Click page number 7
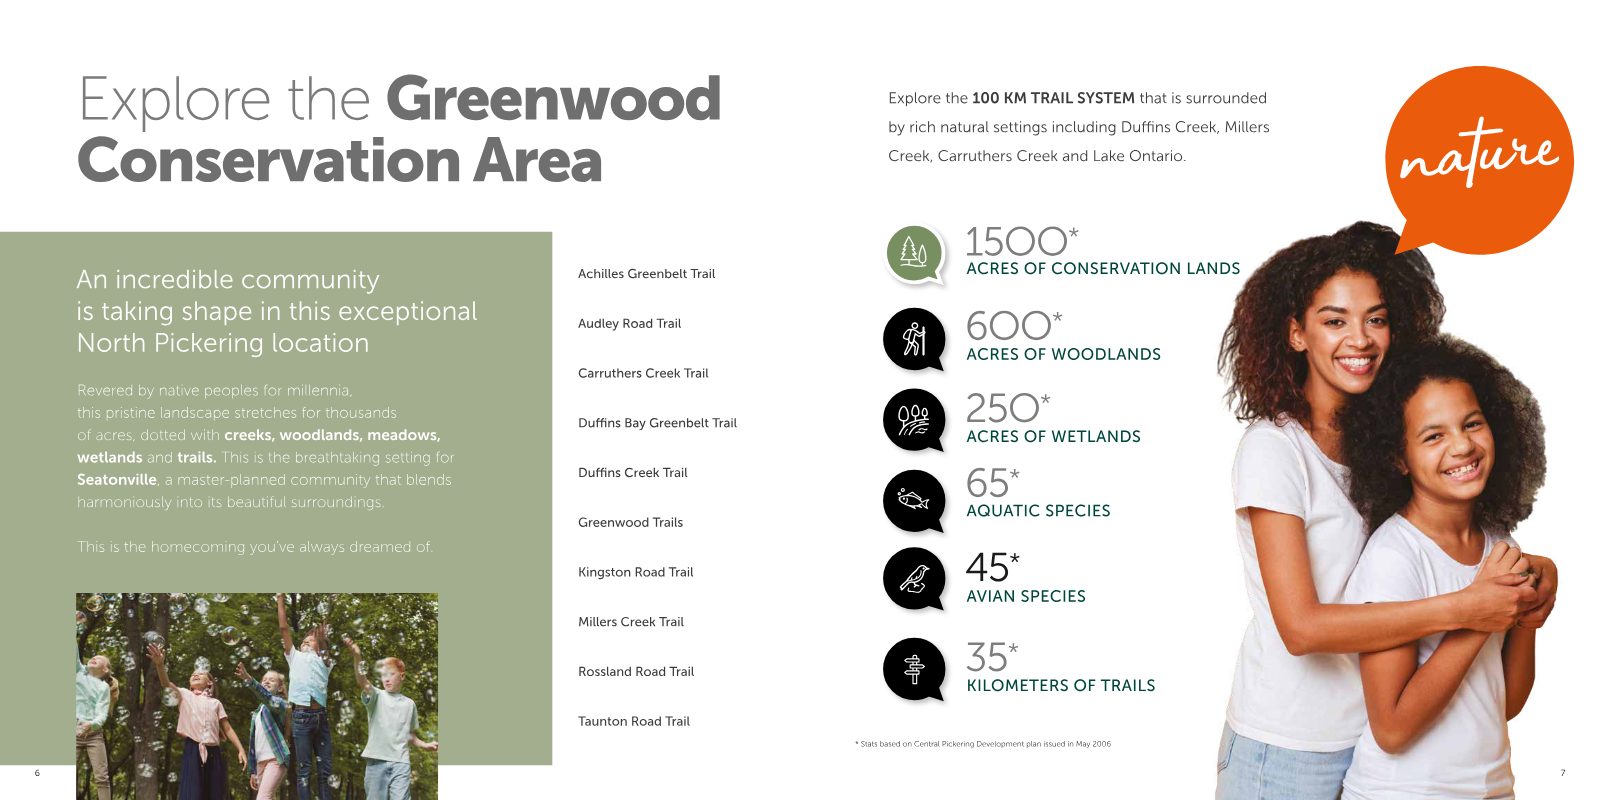This screenshot has height=800, width=1600. [x=1563, y=773]
